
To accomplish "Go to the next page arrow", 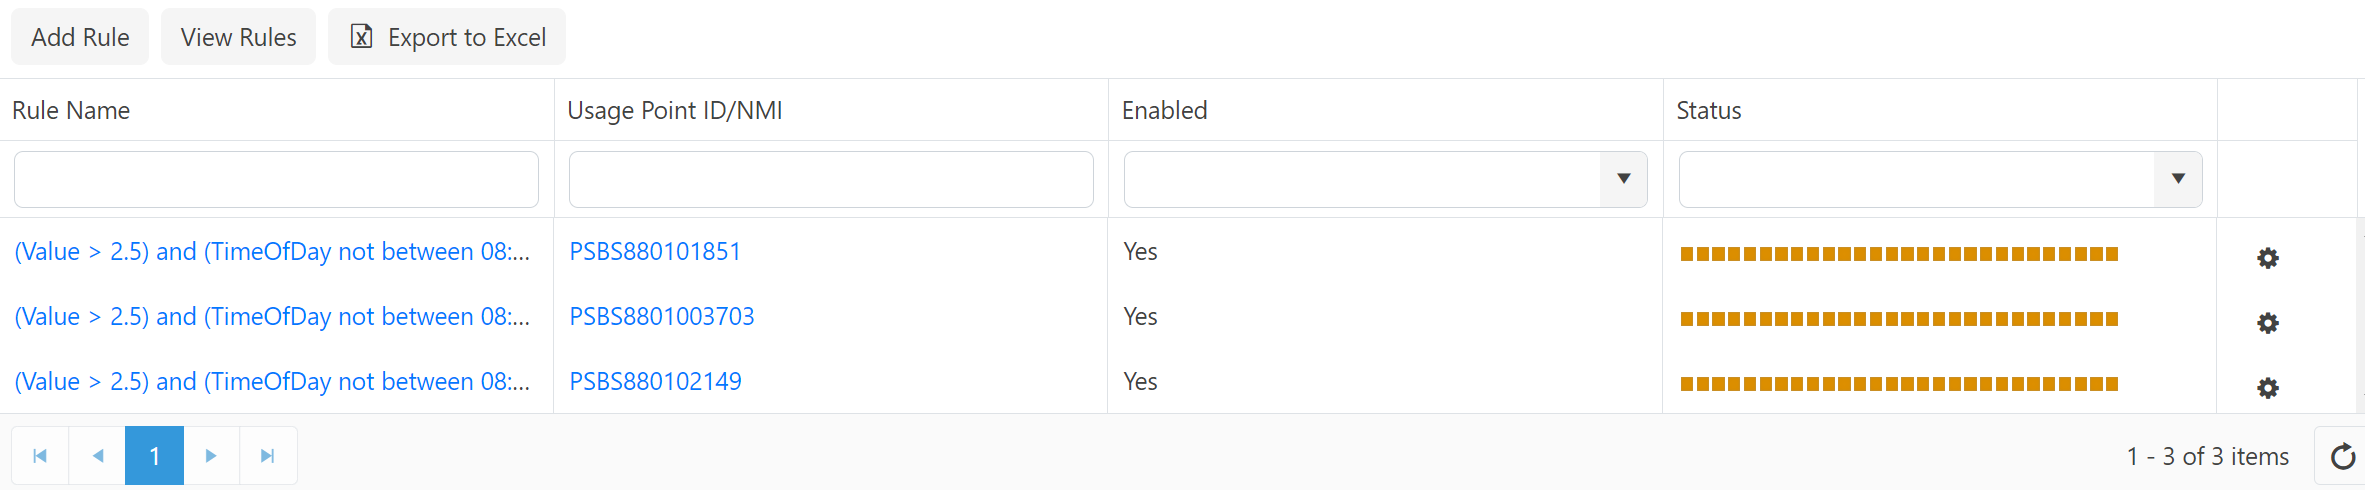I will pos(211,456).
